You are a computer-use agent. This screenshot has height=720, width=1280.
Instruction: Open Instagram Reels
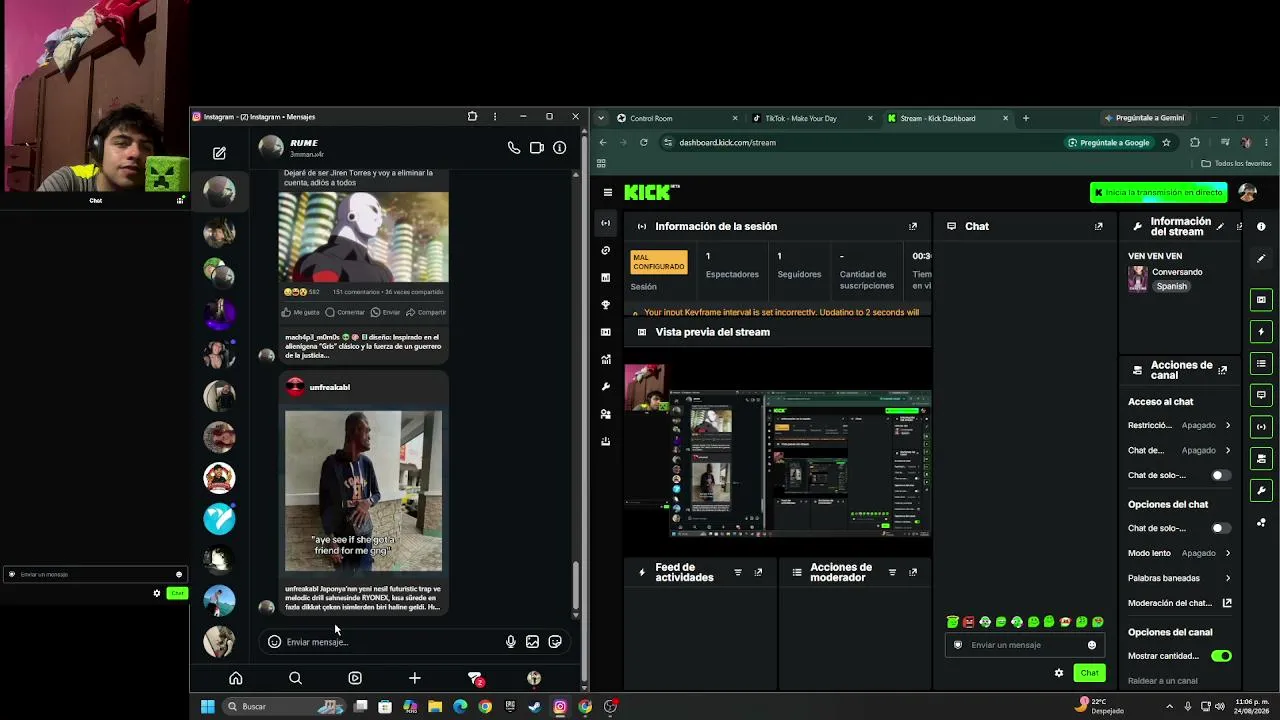(x=355, y=678)
